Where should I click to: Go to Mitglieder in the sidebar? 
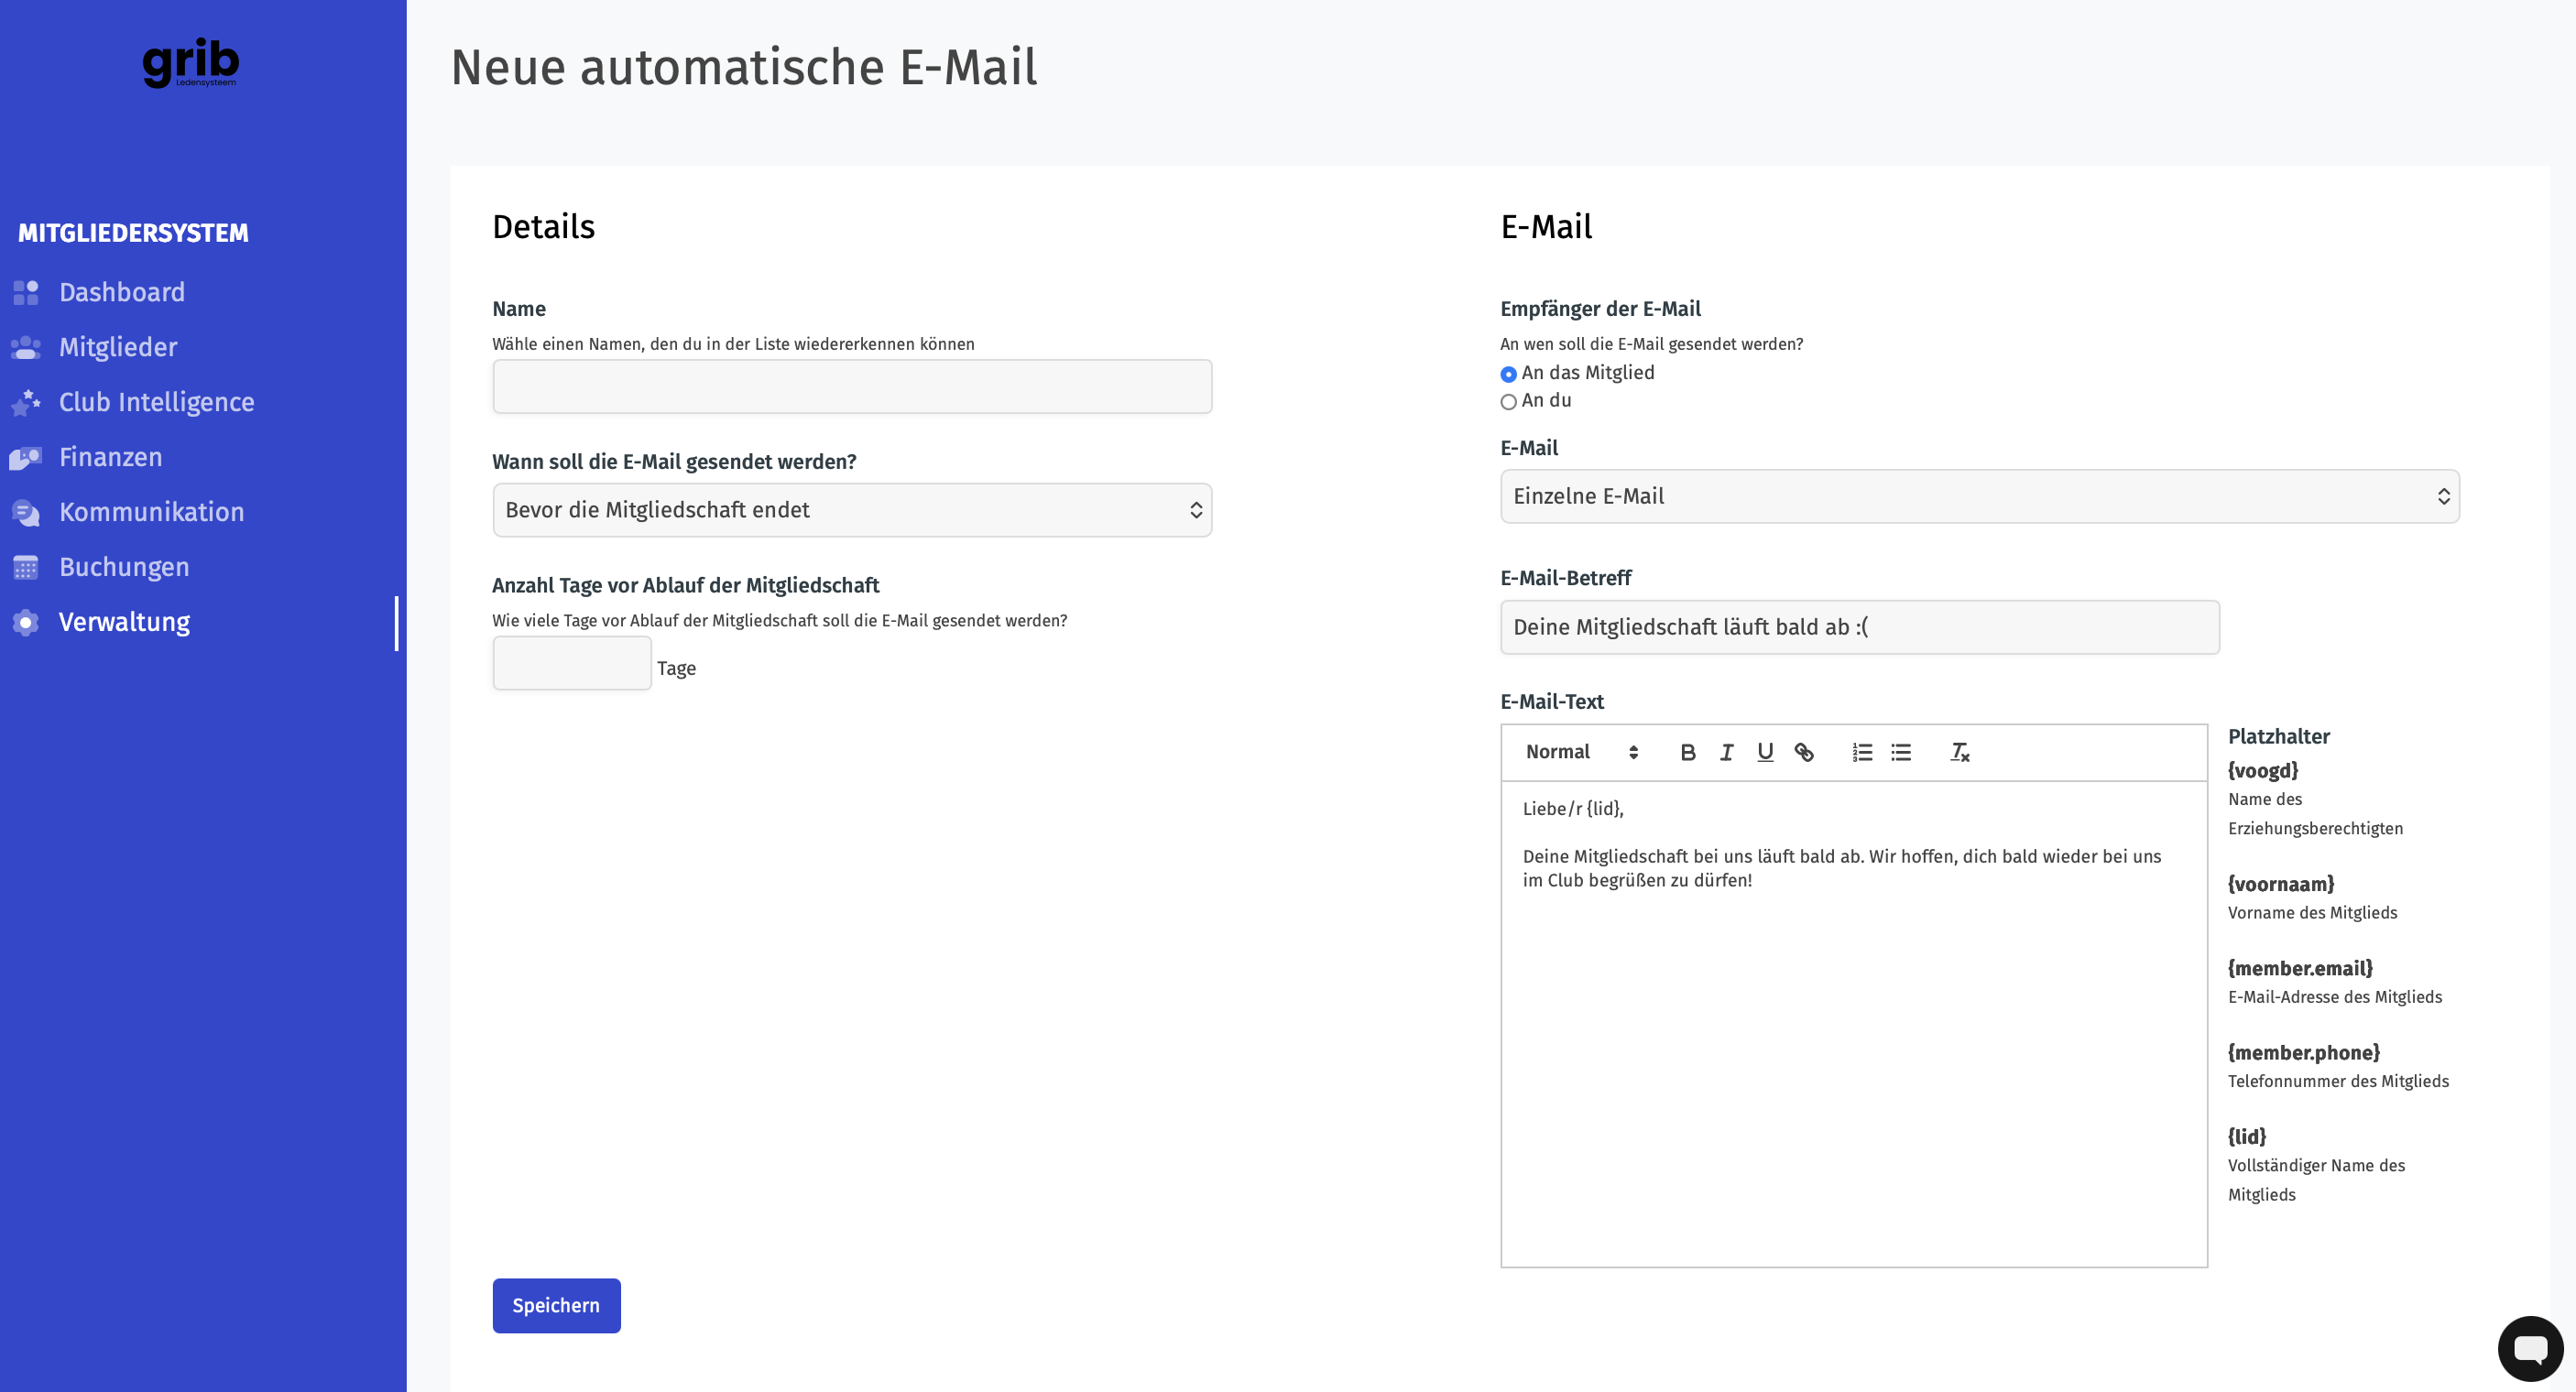click(x=118, y=347)
